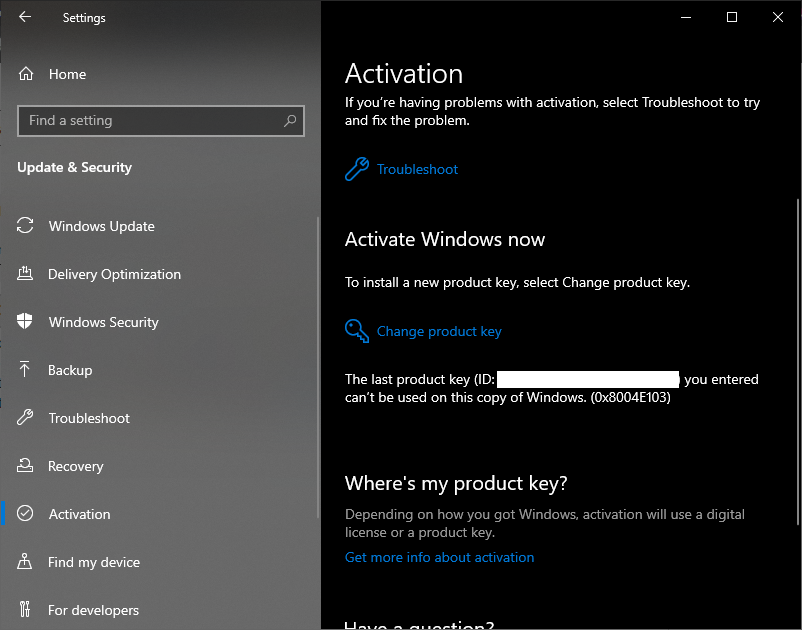Click the Delivery Optimization icon
This screenshot has height=630, width=802.
click(x=25, y=274)
